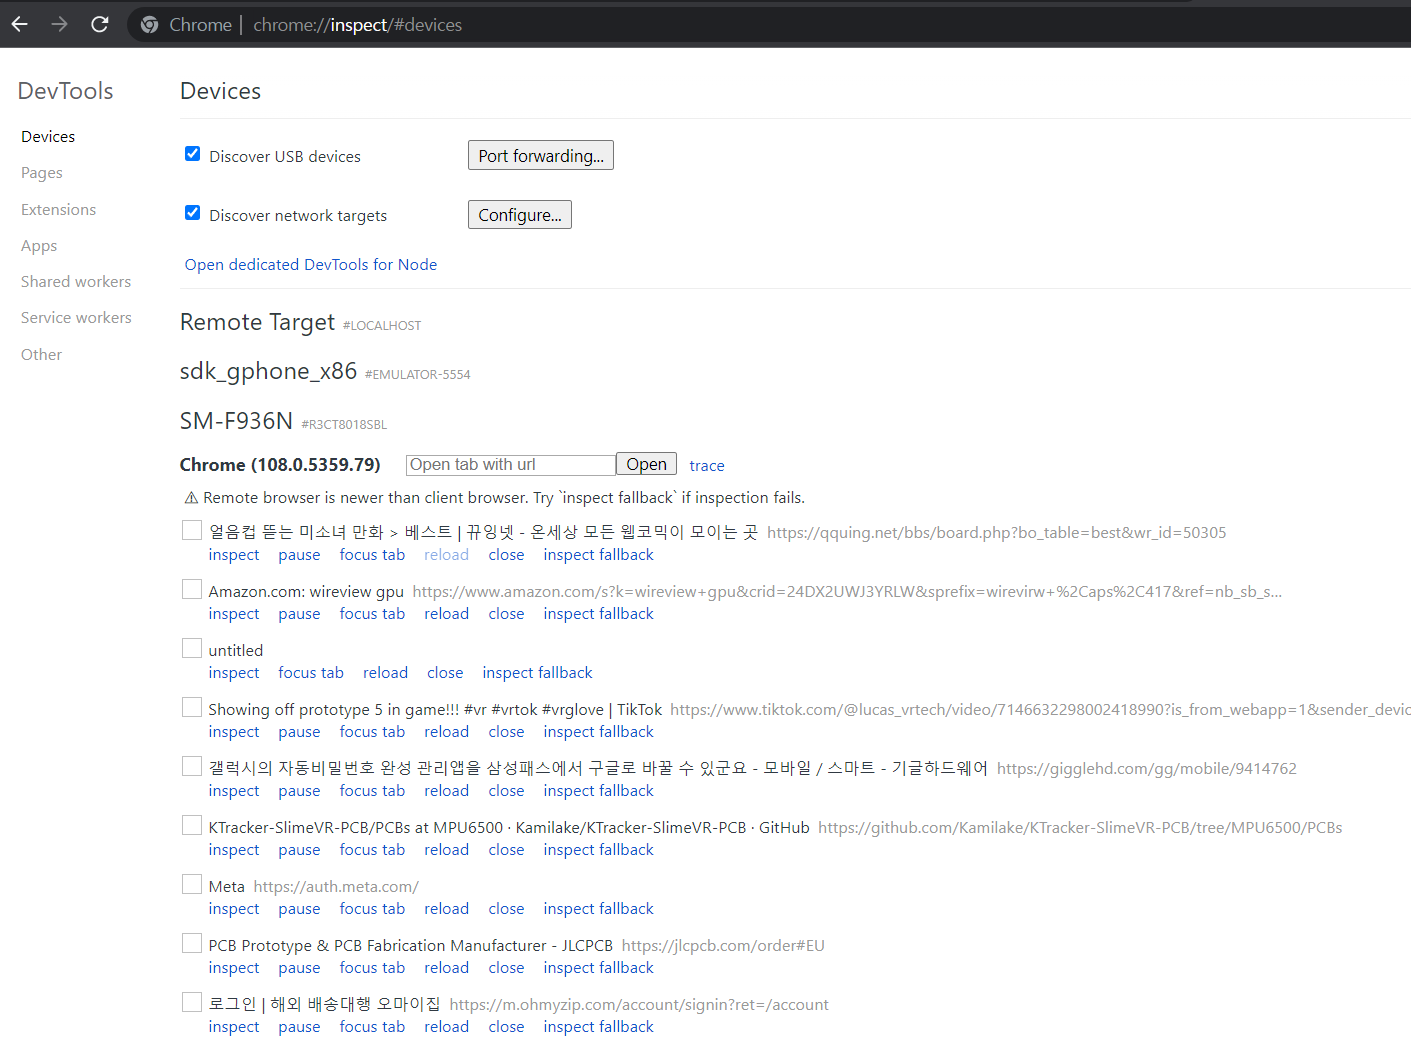Check the box for TikTok prototype tab
1411x1038 pixels.
point(192,707)
